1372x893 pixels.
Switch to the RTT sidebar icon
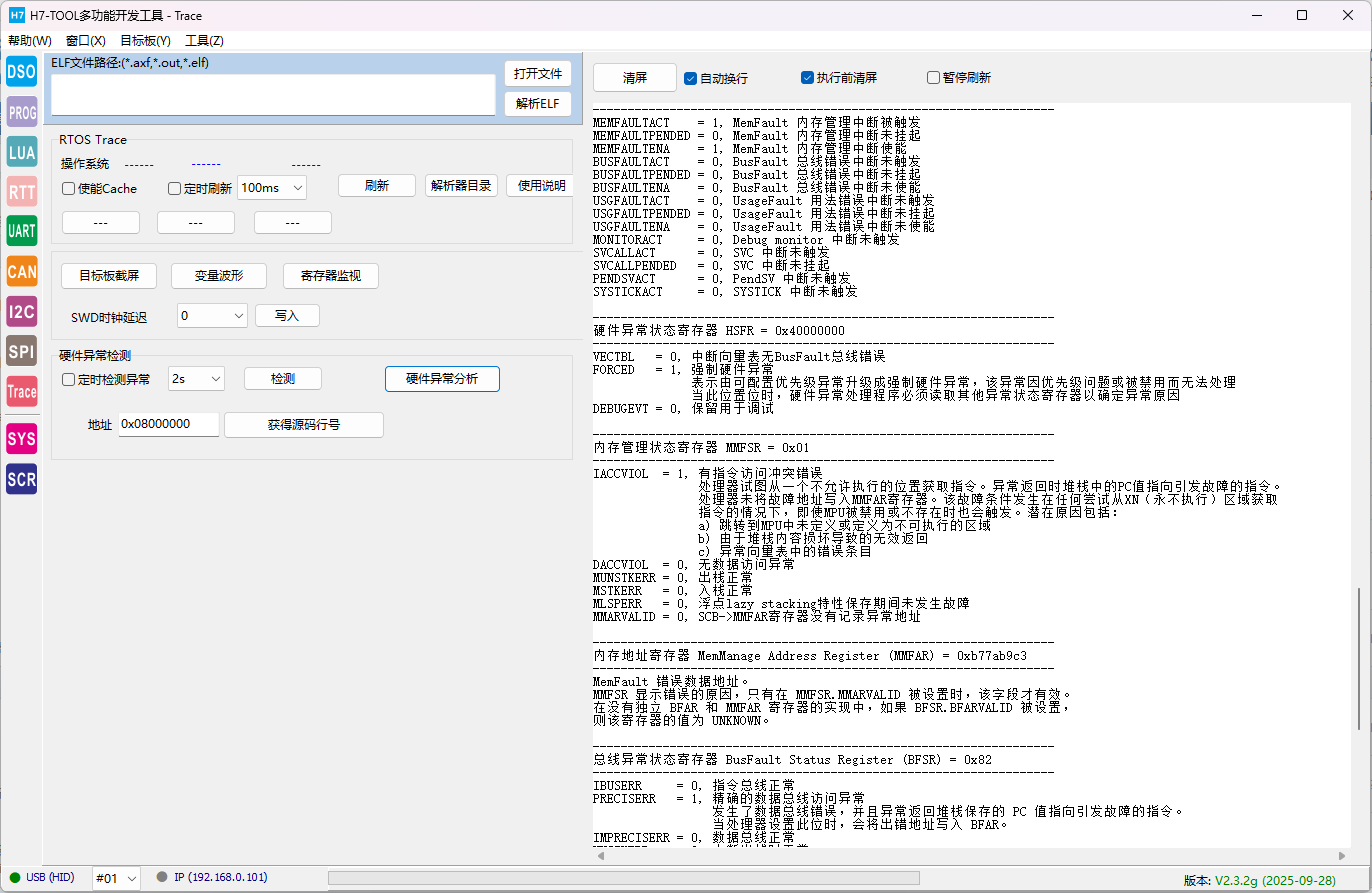(x=21, y=192)
